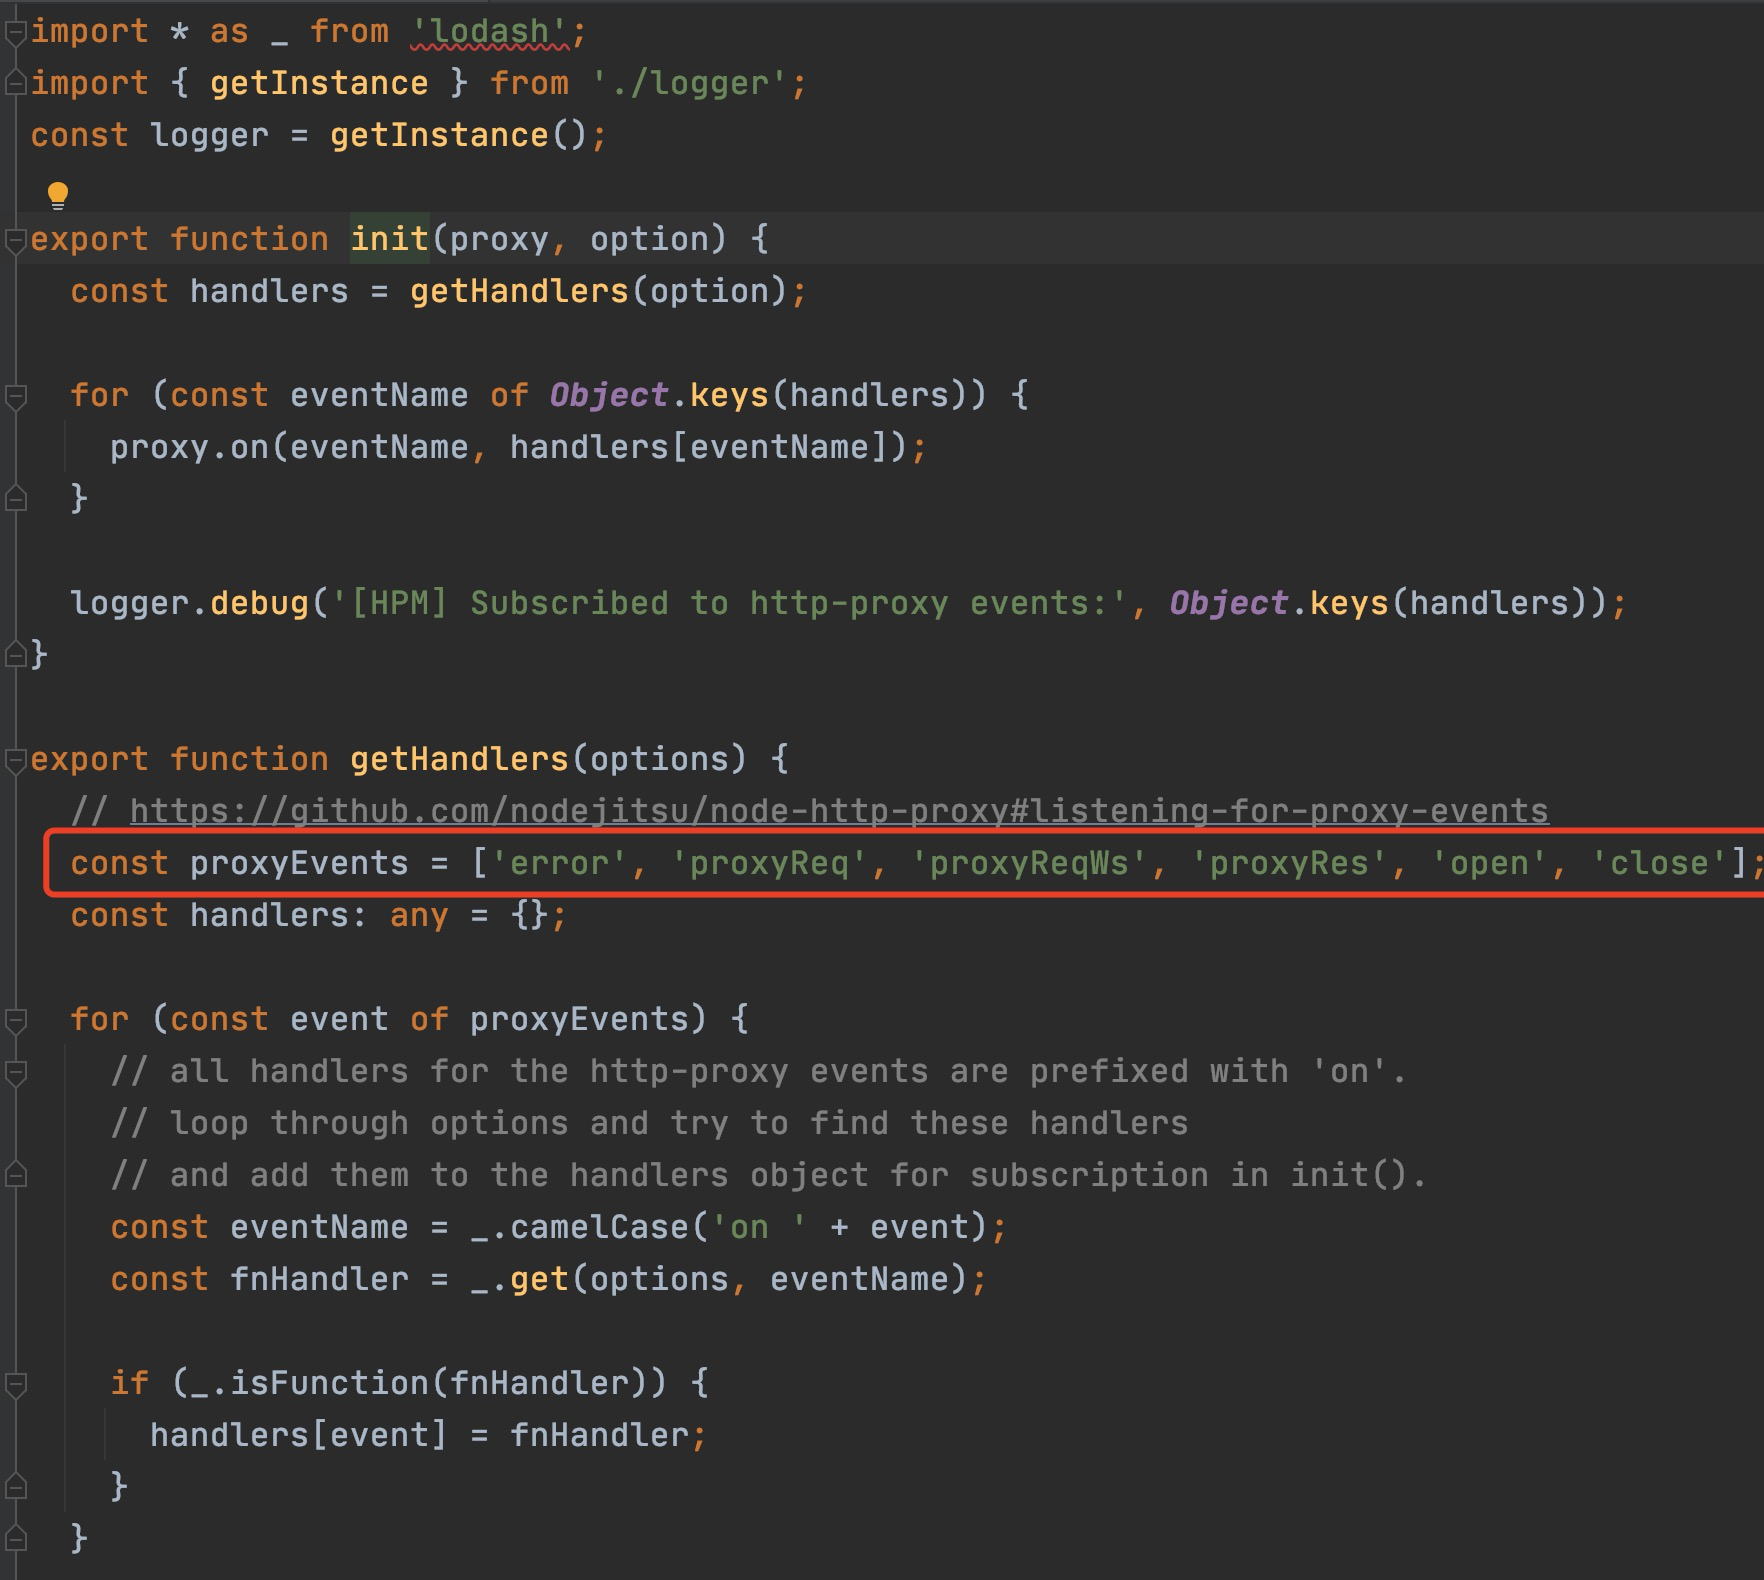Click the highlighted 'init' function name
Viewport: 1764px width, 1580px height.
pos(389,240)
